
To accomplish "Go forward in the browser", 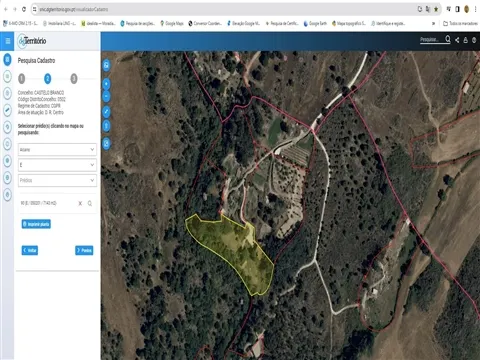I will [x=14, y=9].
